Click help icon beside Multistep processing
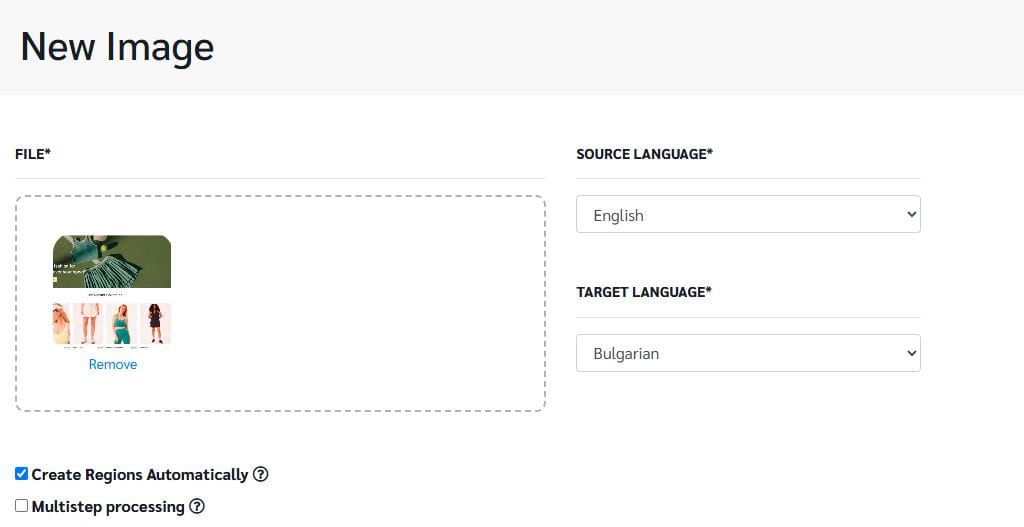The height and width of the screenshot is (527, 1024). point(197,506)
